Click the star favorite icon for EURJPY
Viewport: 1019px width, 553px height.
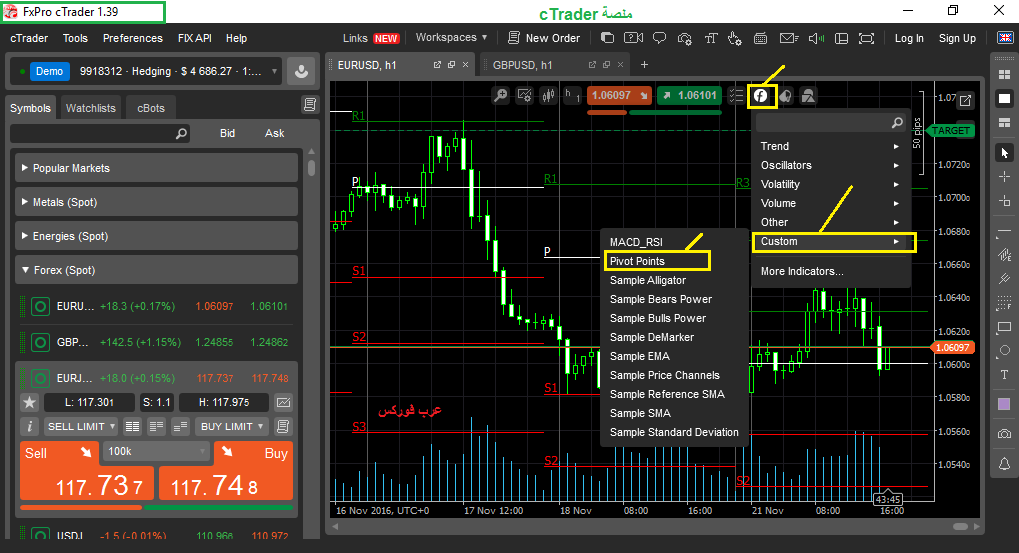(x=29, y=402)
